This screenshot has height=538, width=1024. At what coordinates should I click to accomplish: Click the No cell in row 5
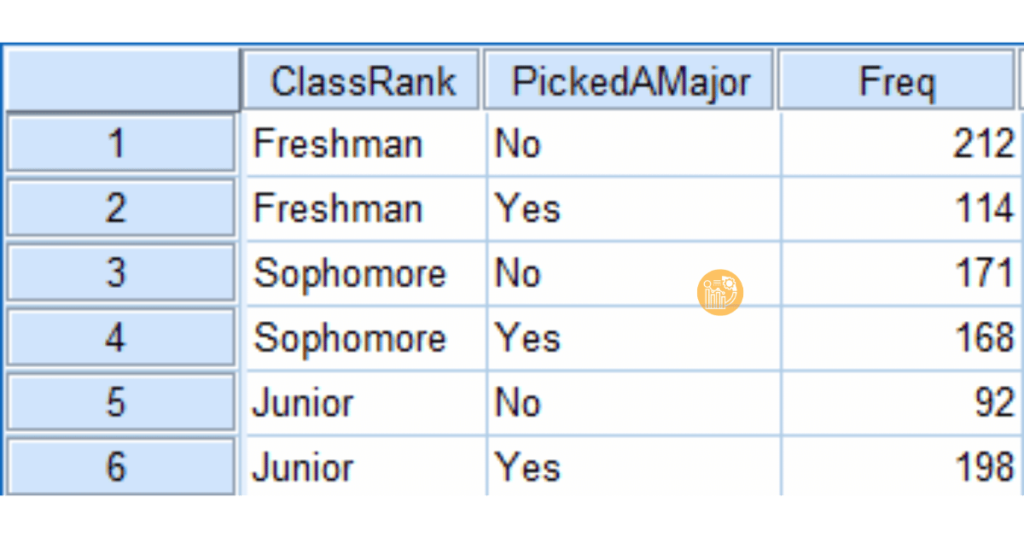pyautogui.click(x=518, y=402)
